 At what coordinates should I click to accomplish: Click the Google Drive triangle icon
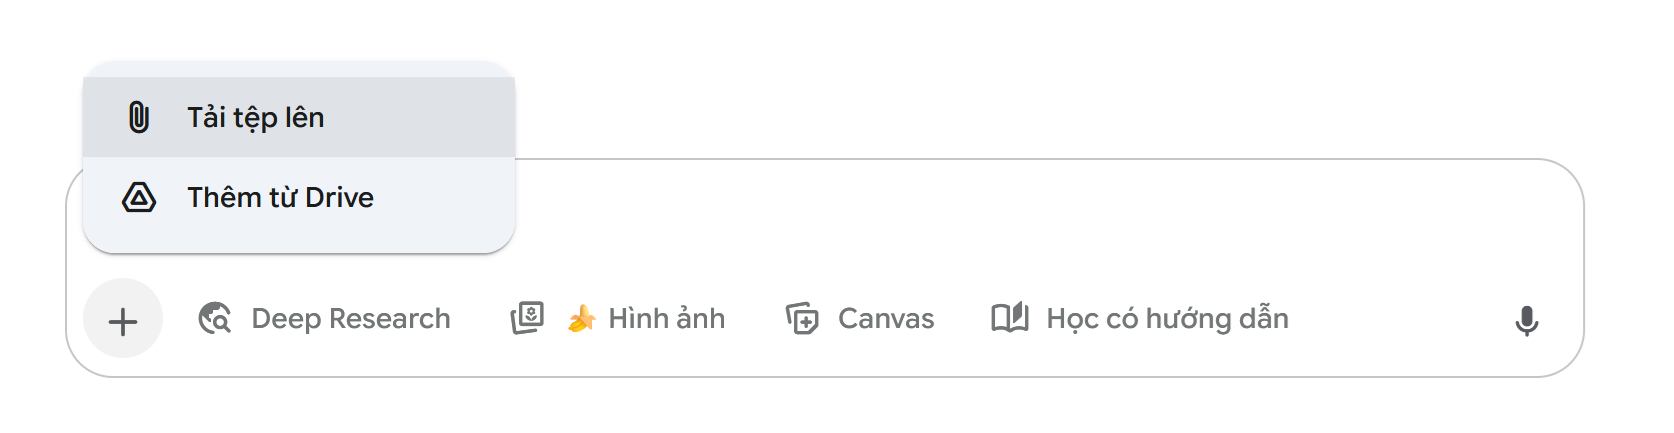139,197
